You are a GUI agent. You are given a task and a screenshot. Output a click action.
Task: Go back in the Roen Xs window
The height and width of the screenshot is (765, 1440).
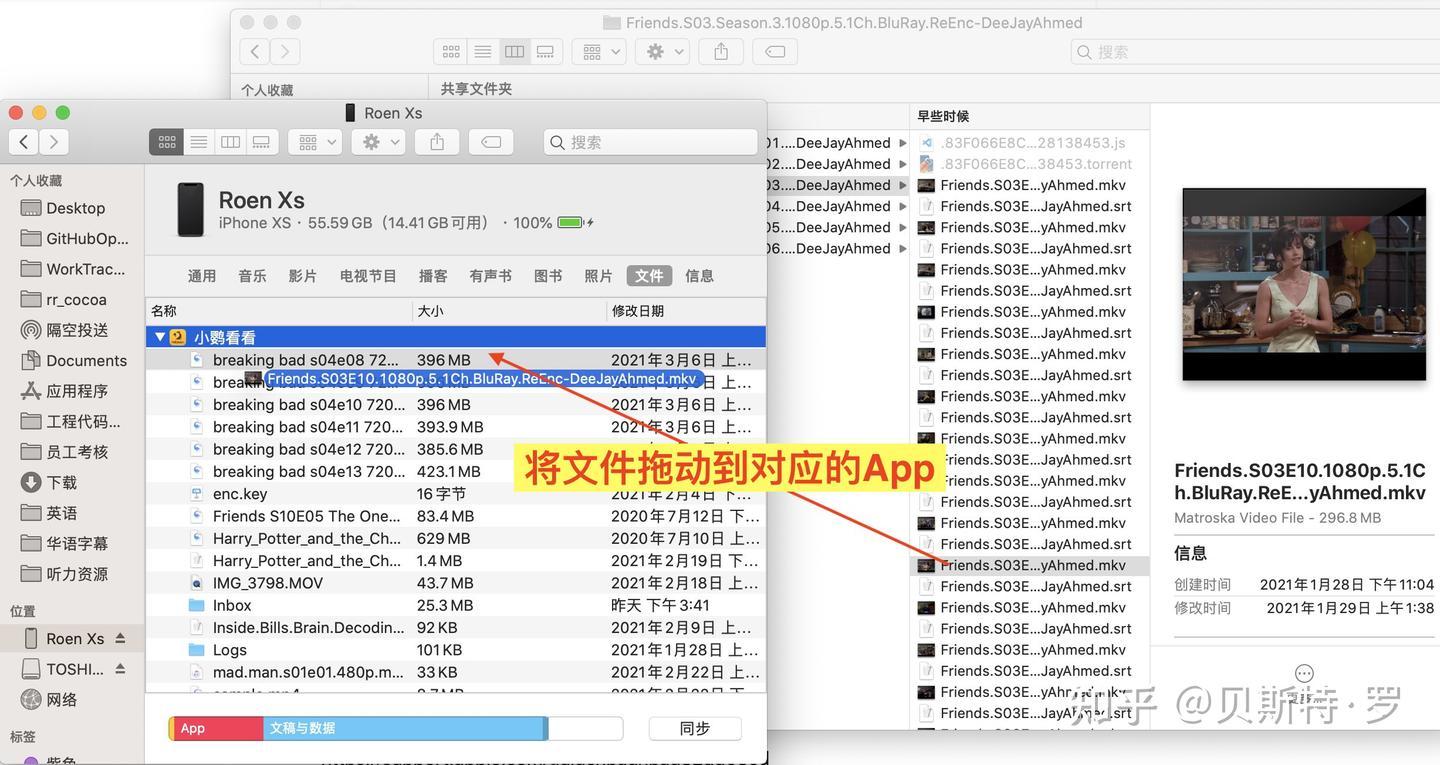click(x=24, y=142)
